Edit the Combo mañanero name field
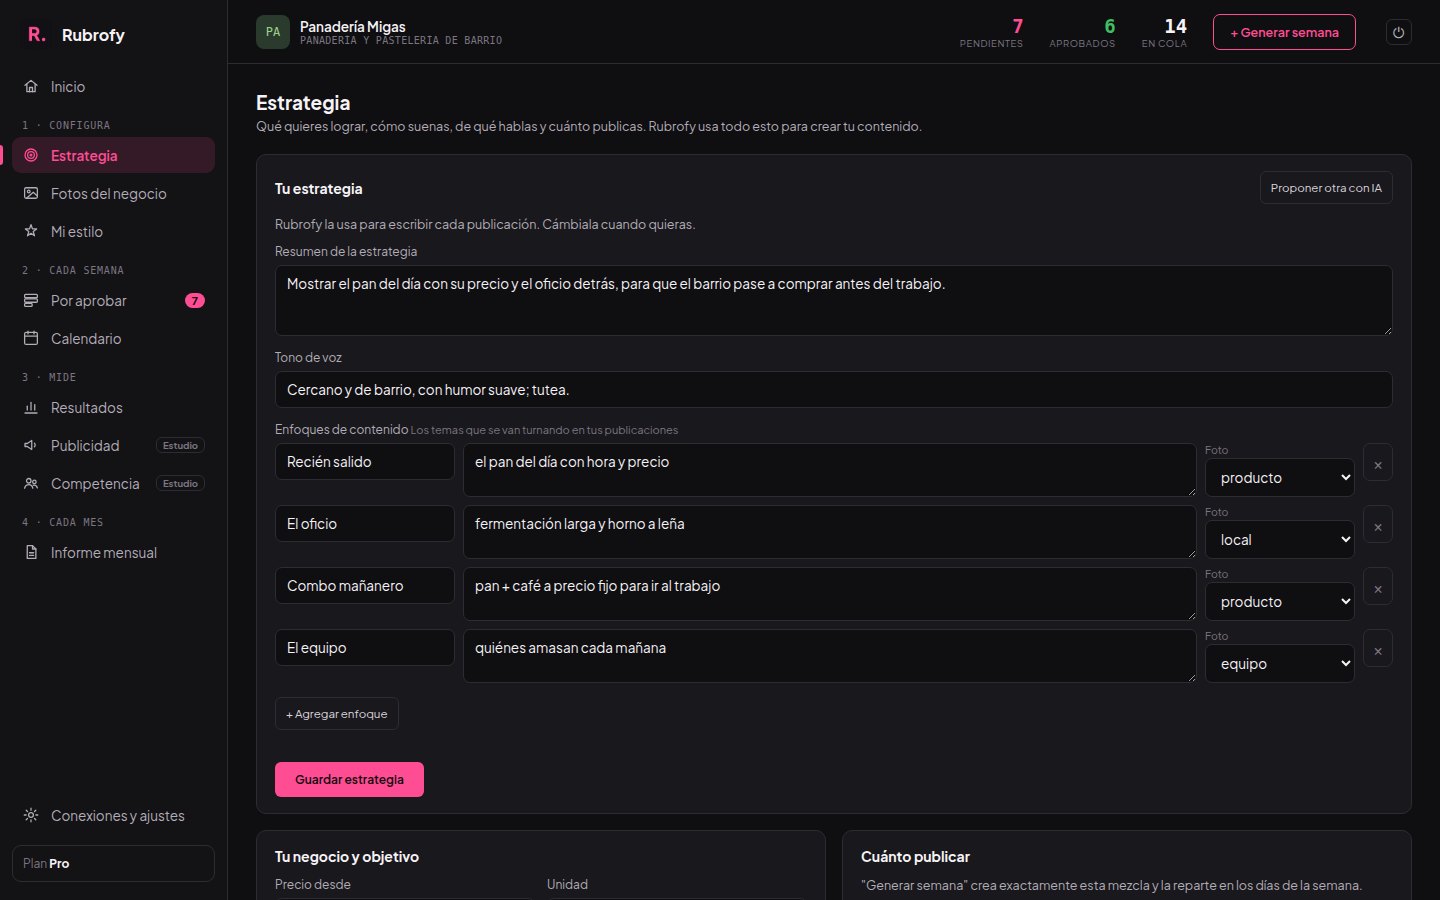Image resolution: width=1440 pixels, height=900 pixels. pyautogui.click(x=365, y=586)
